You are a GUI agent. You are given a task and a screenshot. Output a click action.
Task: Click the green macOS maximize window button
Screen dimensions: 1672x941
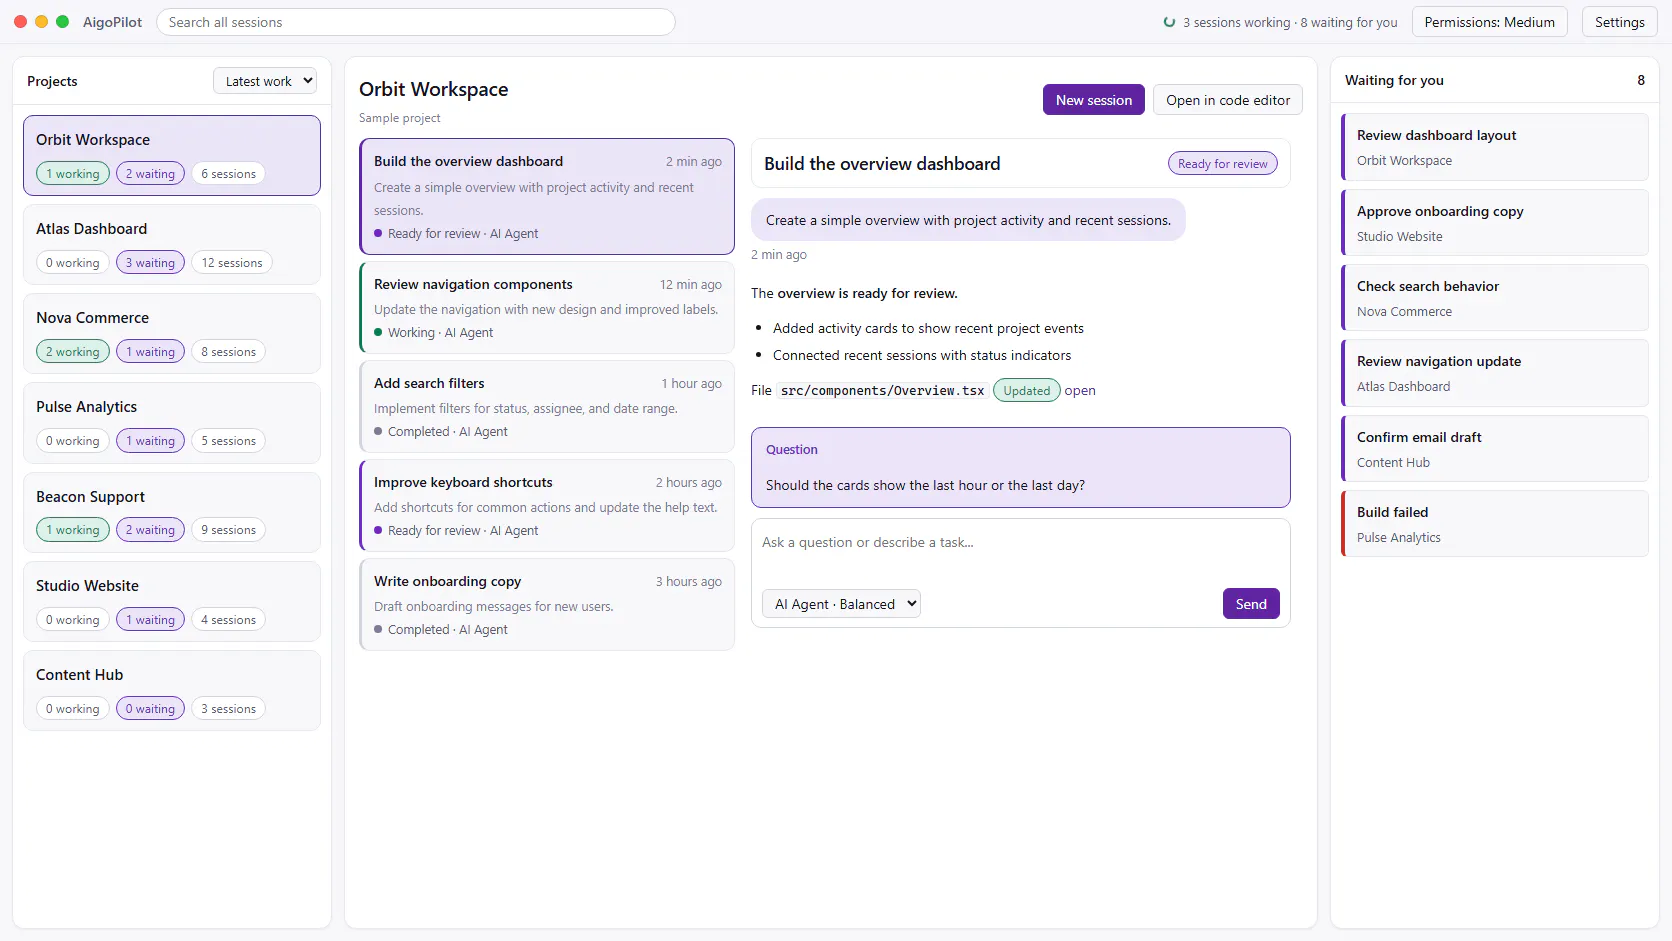click(62, 22)
